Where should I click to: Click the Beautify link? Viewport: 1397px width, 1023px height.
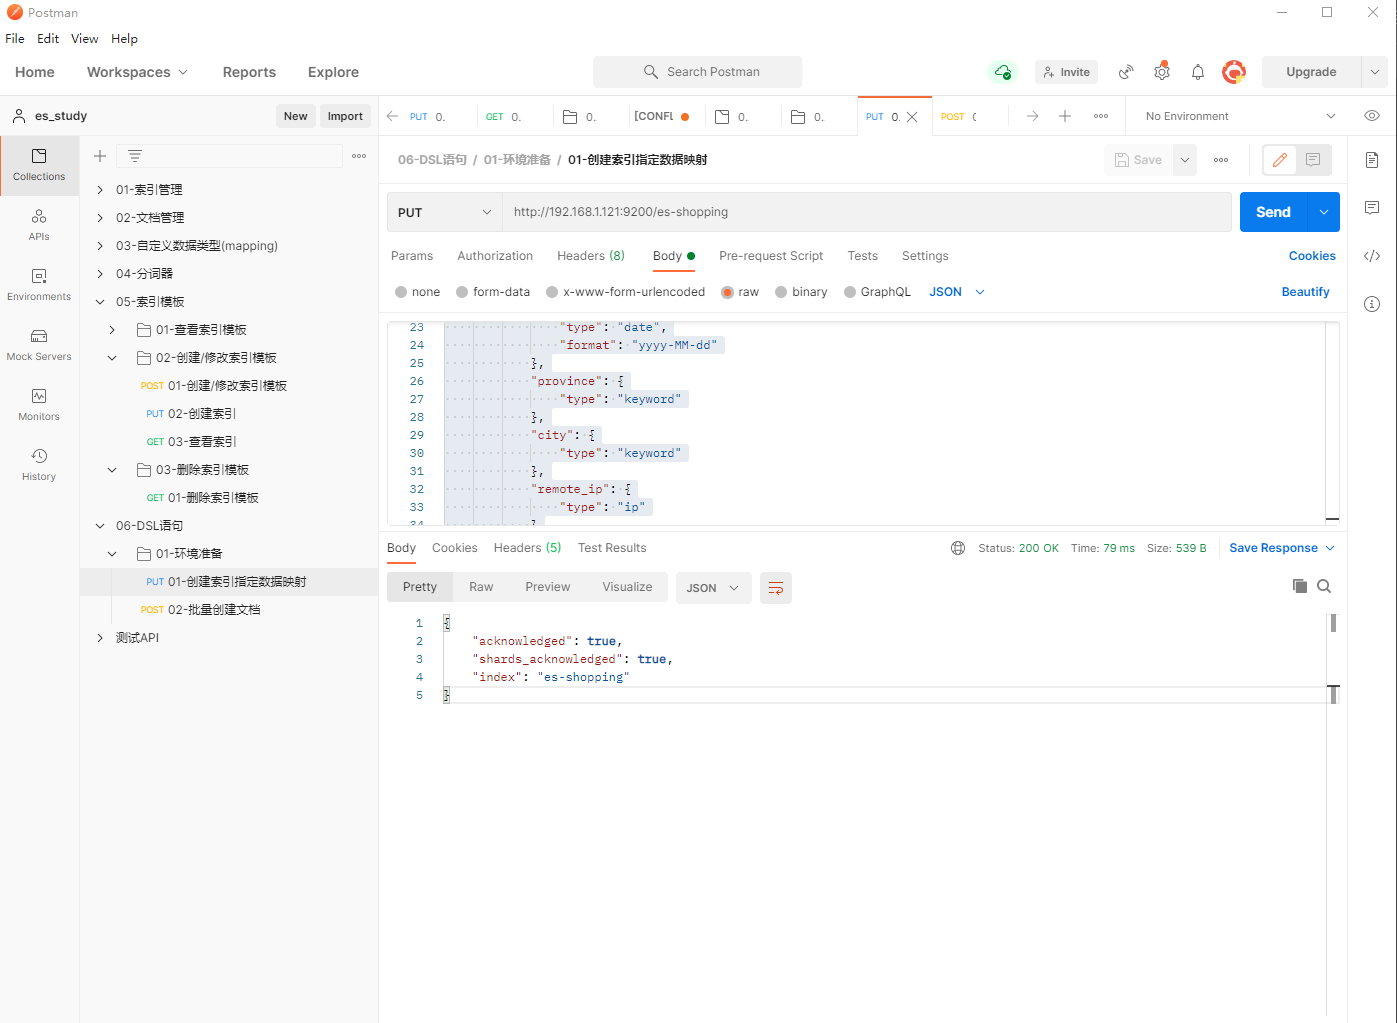[1305, 292]
